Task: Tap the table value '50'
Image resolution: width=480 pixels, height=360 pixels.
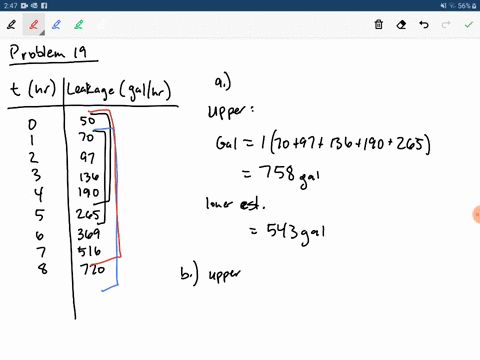Action: point(87,120)
